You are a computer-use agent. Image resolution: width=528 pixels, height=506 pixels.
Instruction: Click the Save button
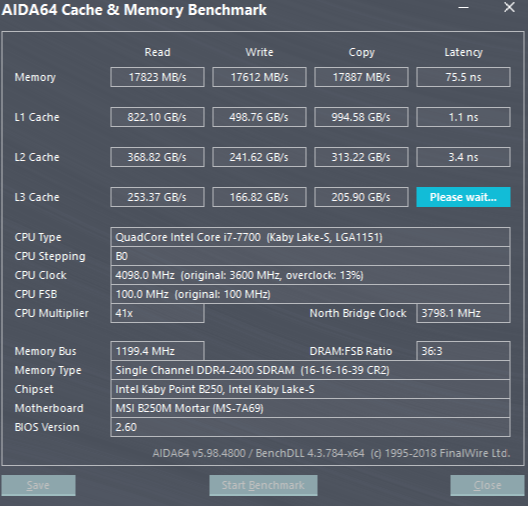[38, 485]
